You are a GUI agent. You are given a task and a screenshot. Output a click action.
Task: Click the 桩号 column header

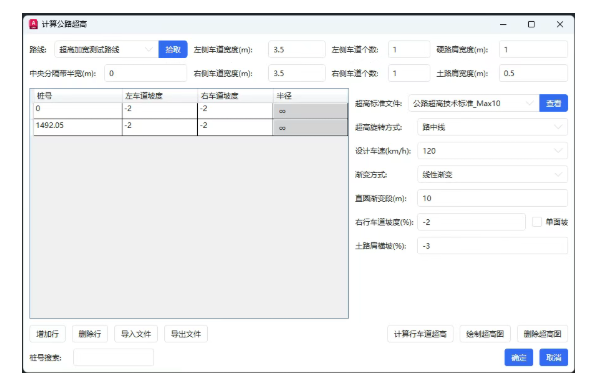click(78, 95)
